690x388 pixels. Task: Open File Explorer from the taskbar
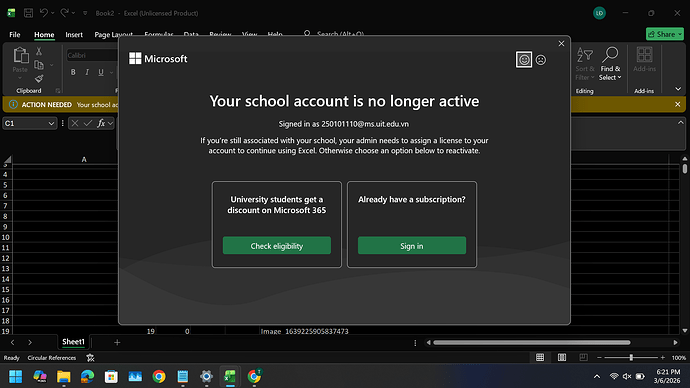pyautogui.click(x=63, y=377)
